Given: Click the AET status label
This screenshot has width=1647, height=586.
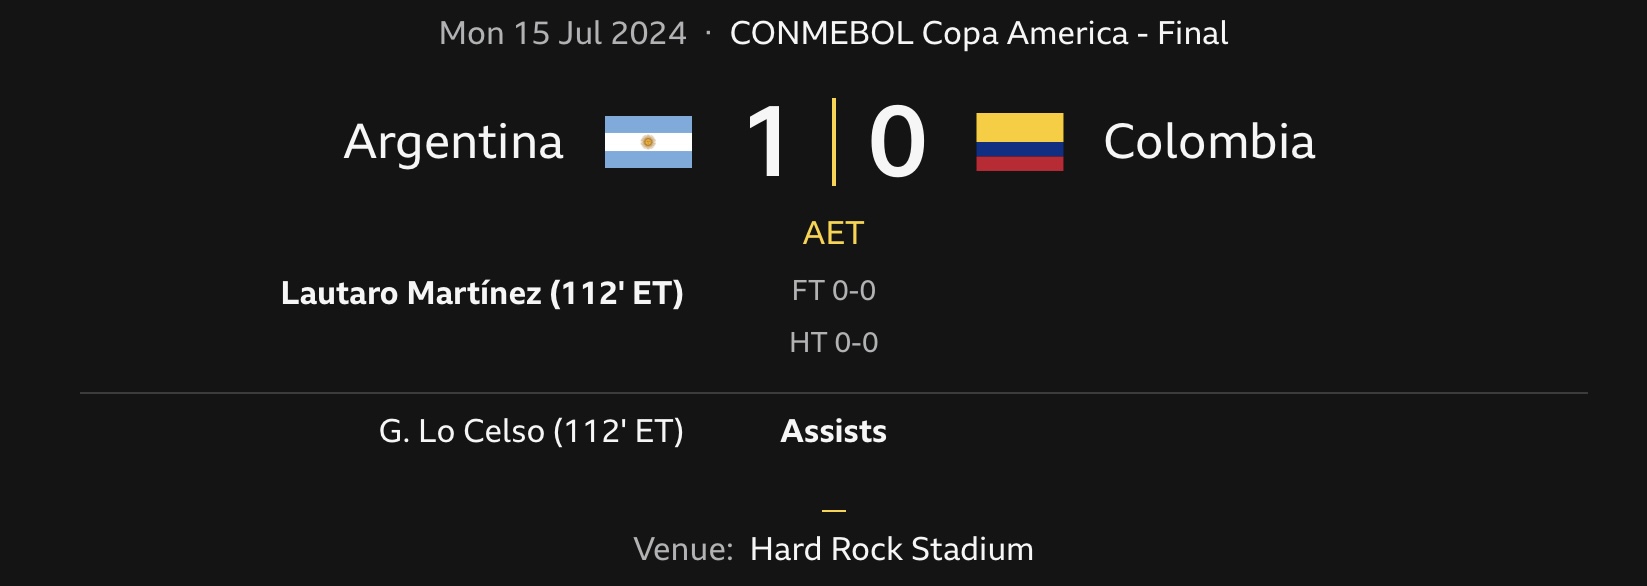Looking at the screenshot, I should coord(833,233).
